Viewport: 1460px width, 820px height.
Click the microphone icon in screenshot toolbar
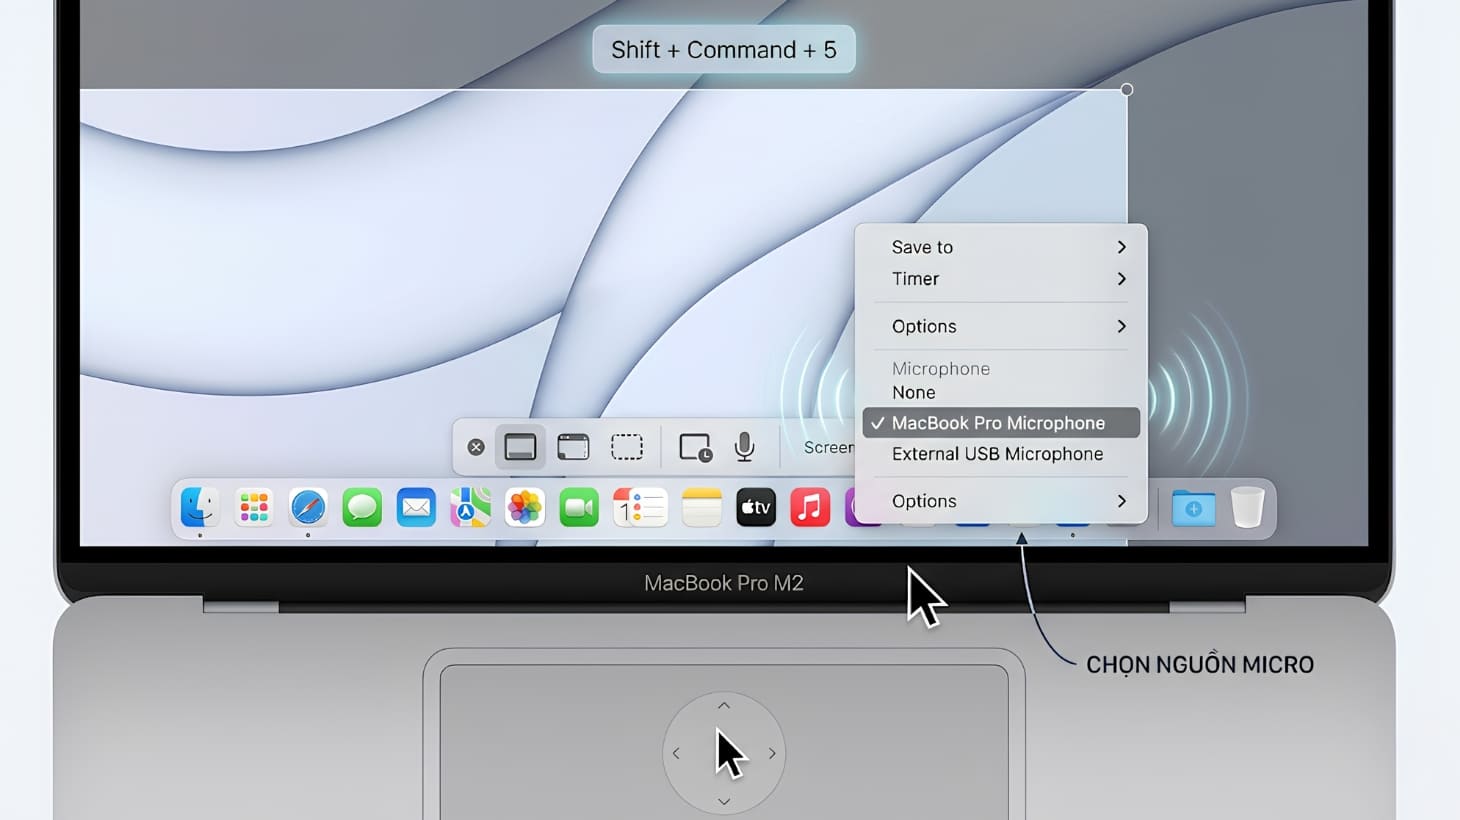(x=744, y=447)
